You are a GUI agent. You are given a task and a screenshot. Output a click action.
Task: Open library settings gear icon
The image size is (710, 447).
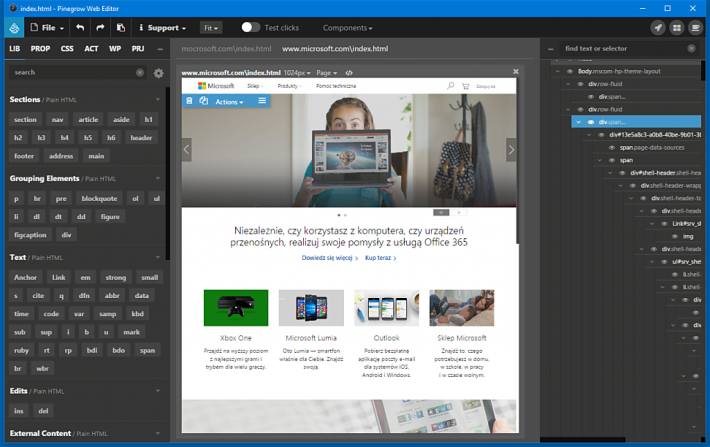point(158,73)
